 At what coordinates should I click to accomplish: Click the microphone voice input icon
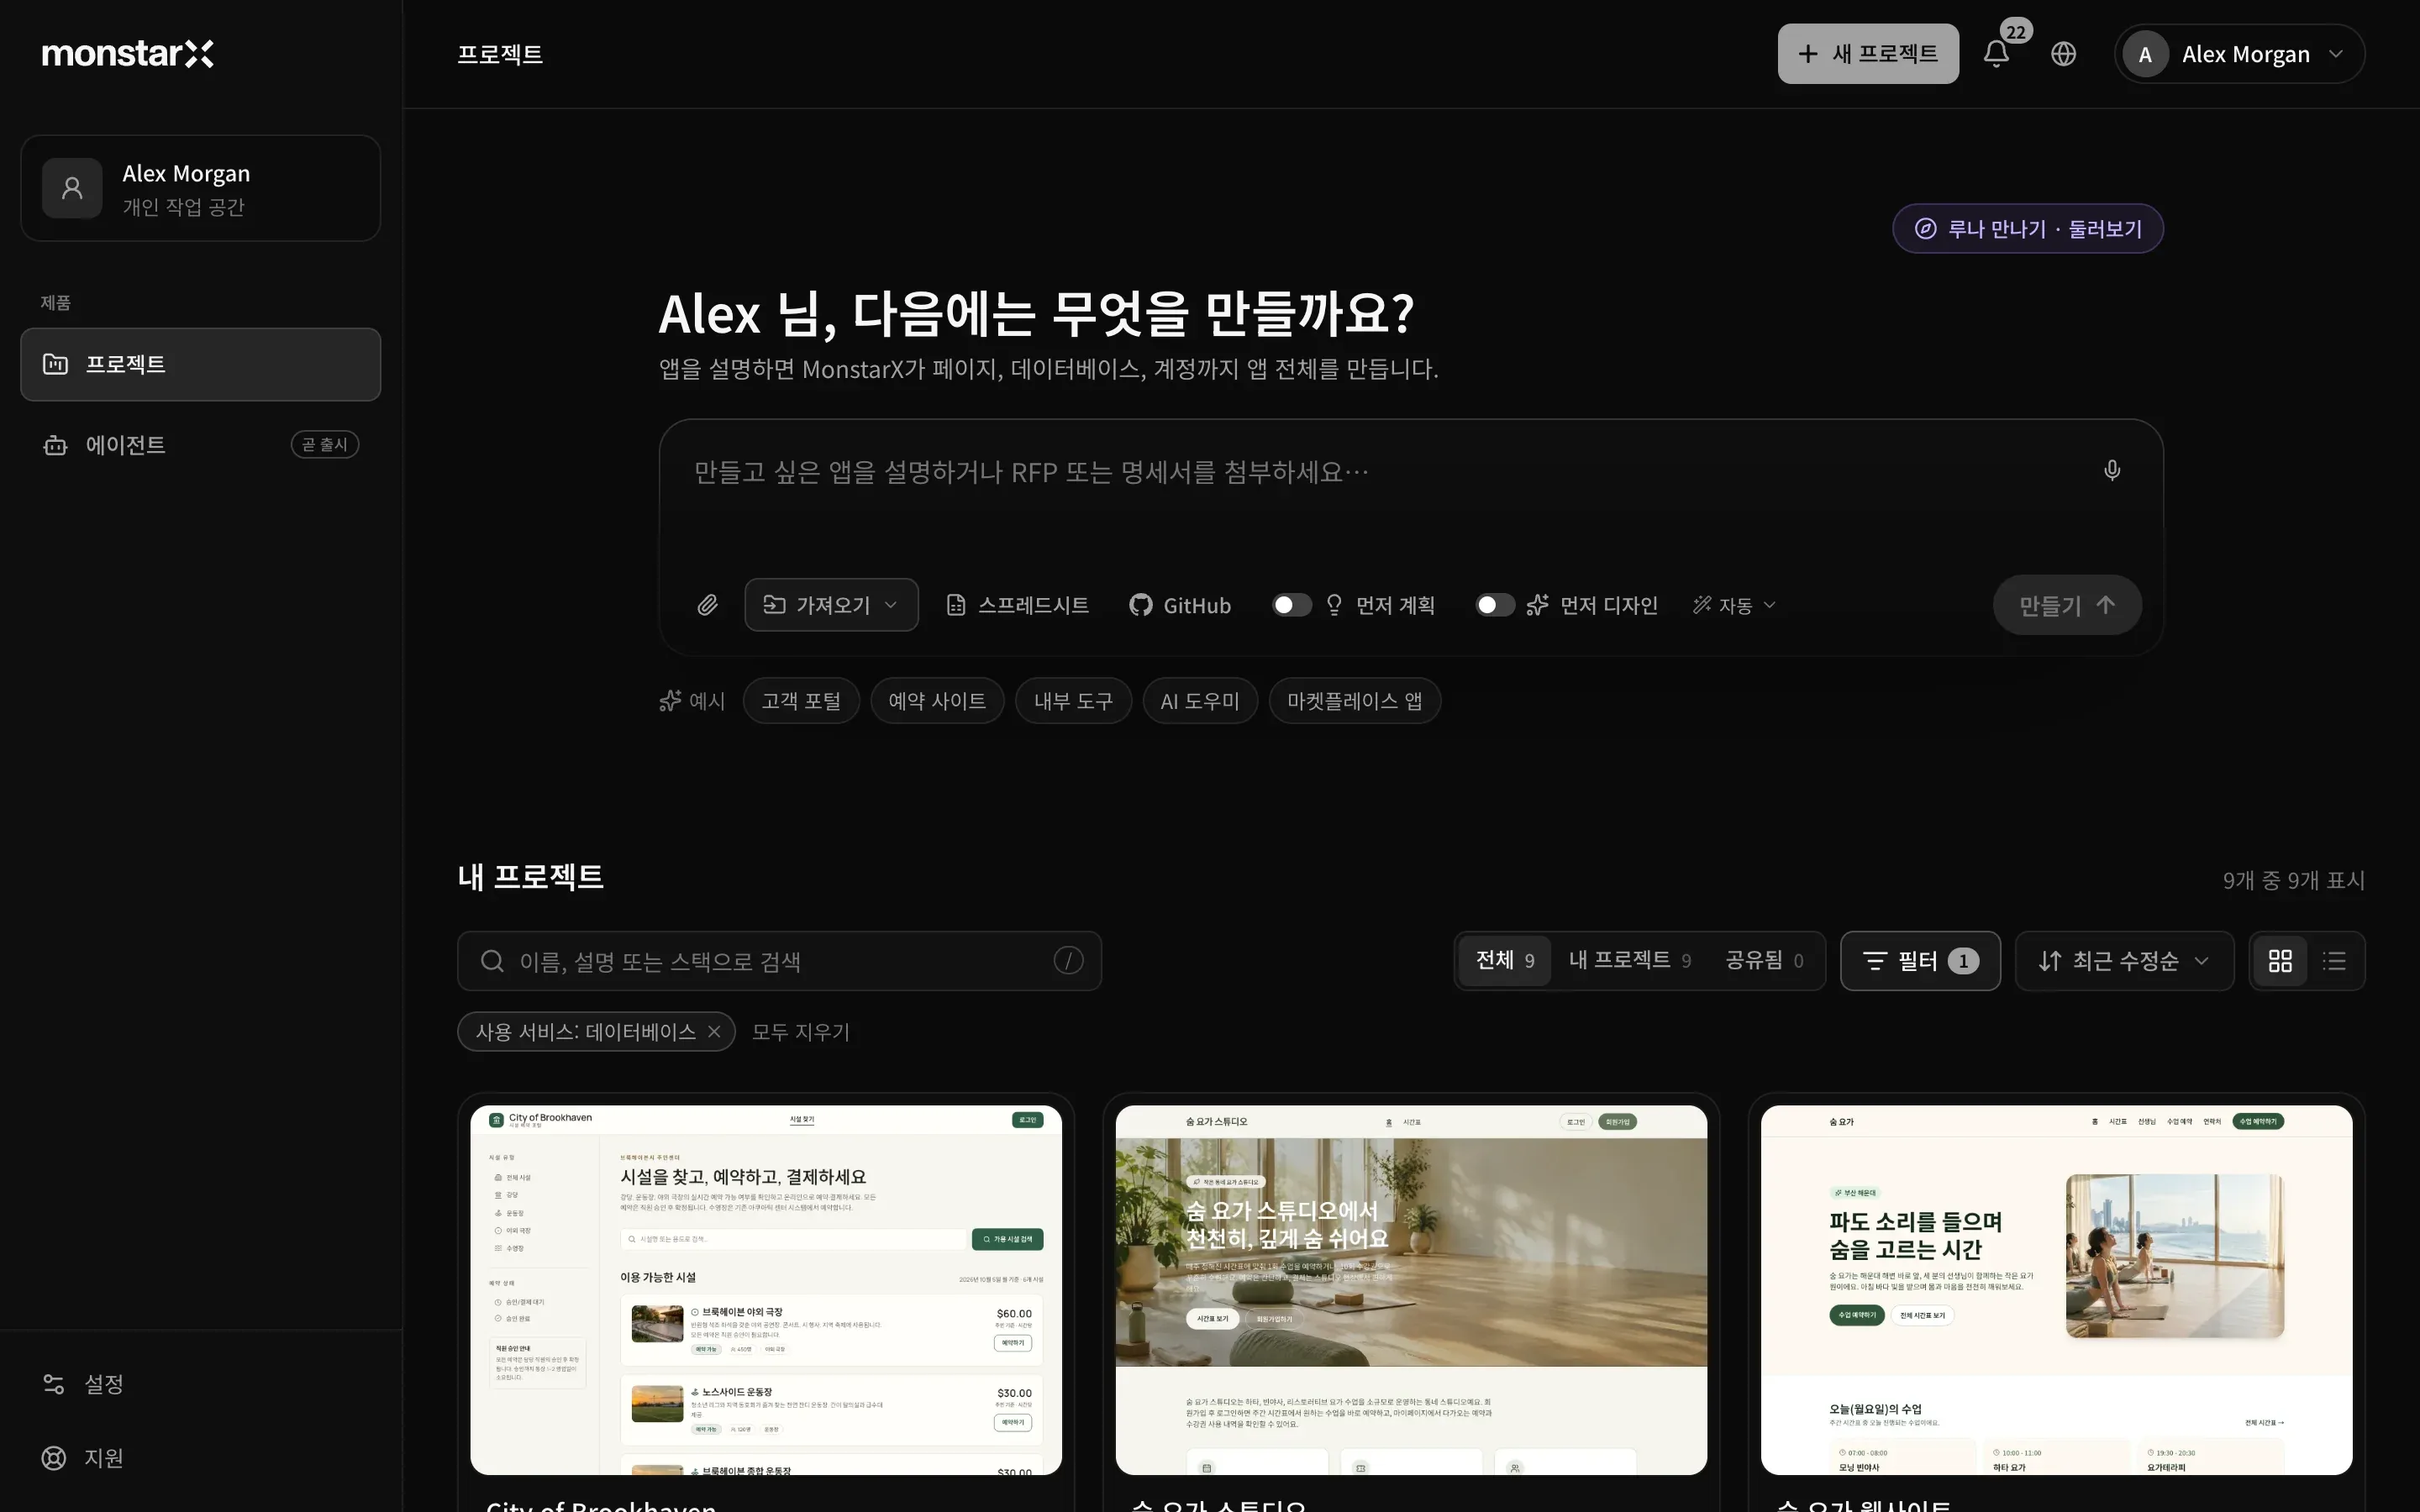click(2111, 471)
